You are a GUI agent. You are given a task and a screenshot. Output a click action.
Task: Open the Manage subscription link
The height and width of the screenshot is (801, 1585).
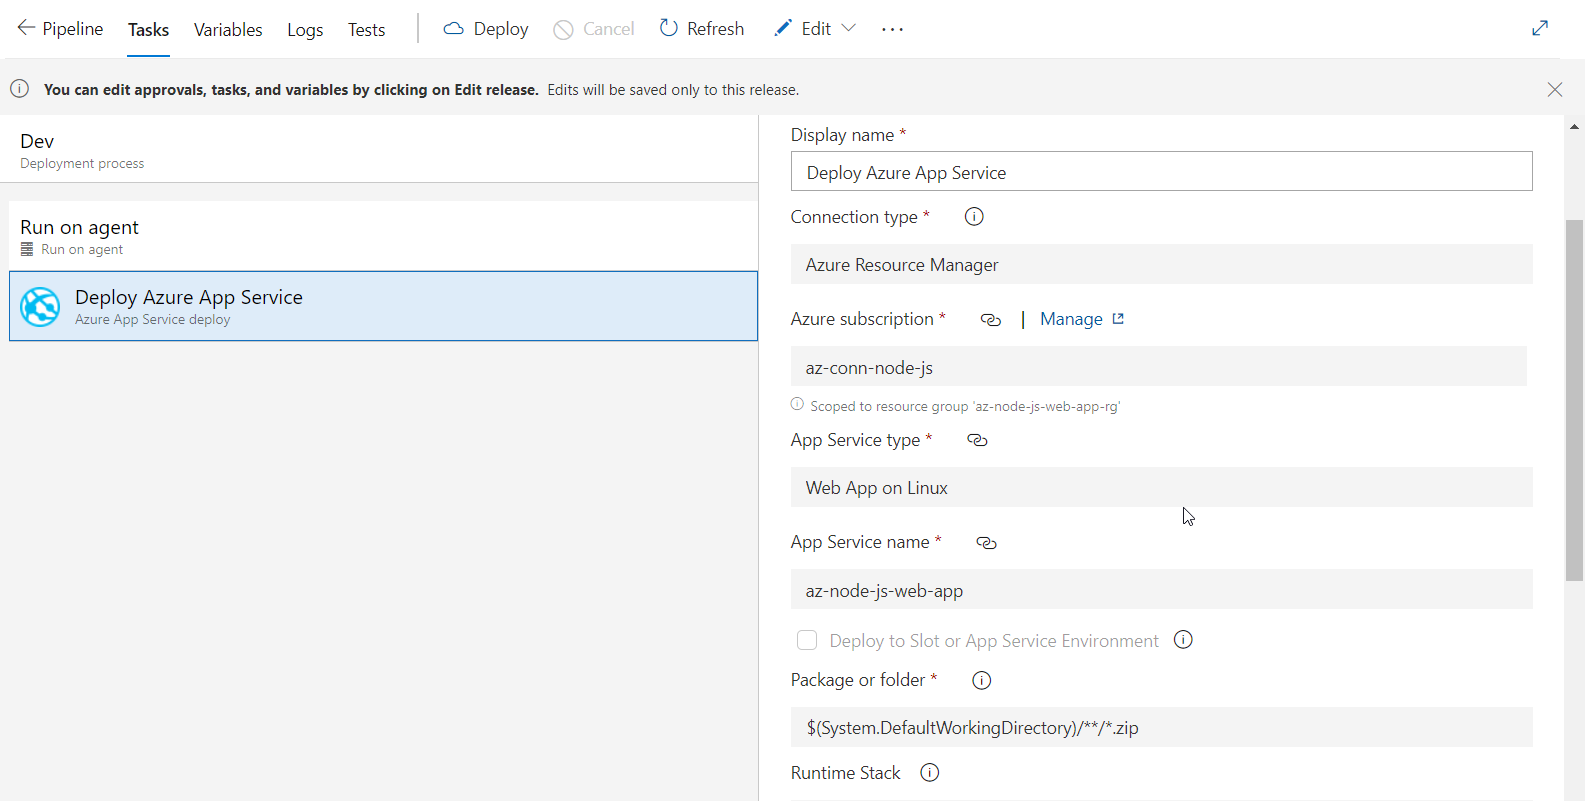(x=1071, y=319)
